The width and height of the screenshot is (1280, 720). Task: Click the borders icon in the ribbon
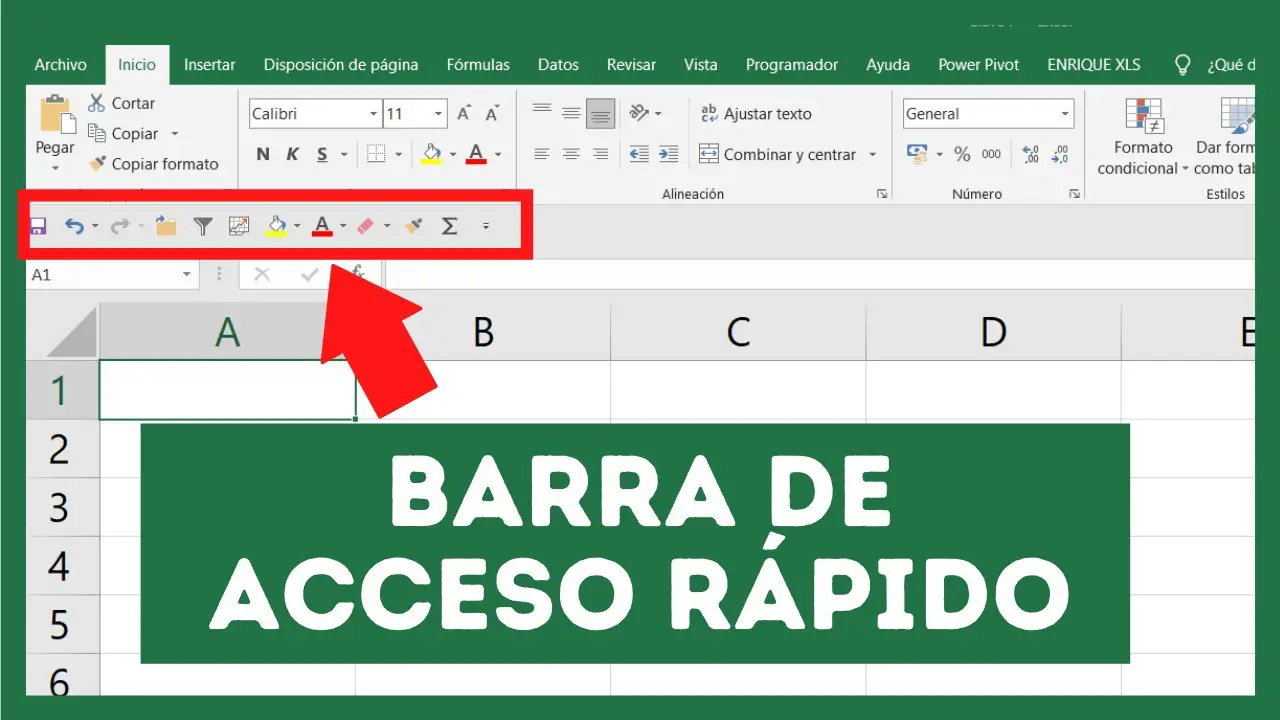pos(376,154)
